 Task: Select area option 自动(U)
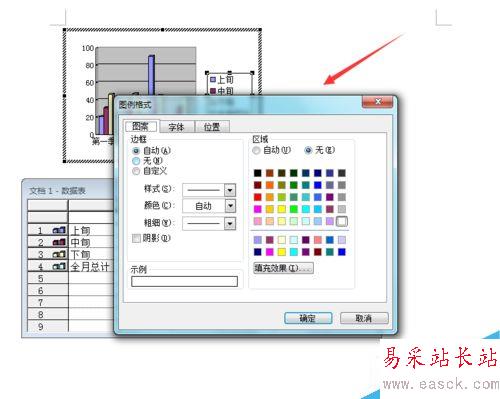pos(272,150)
